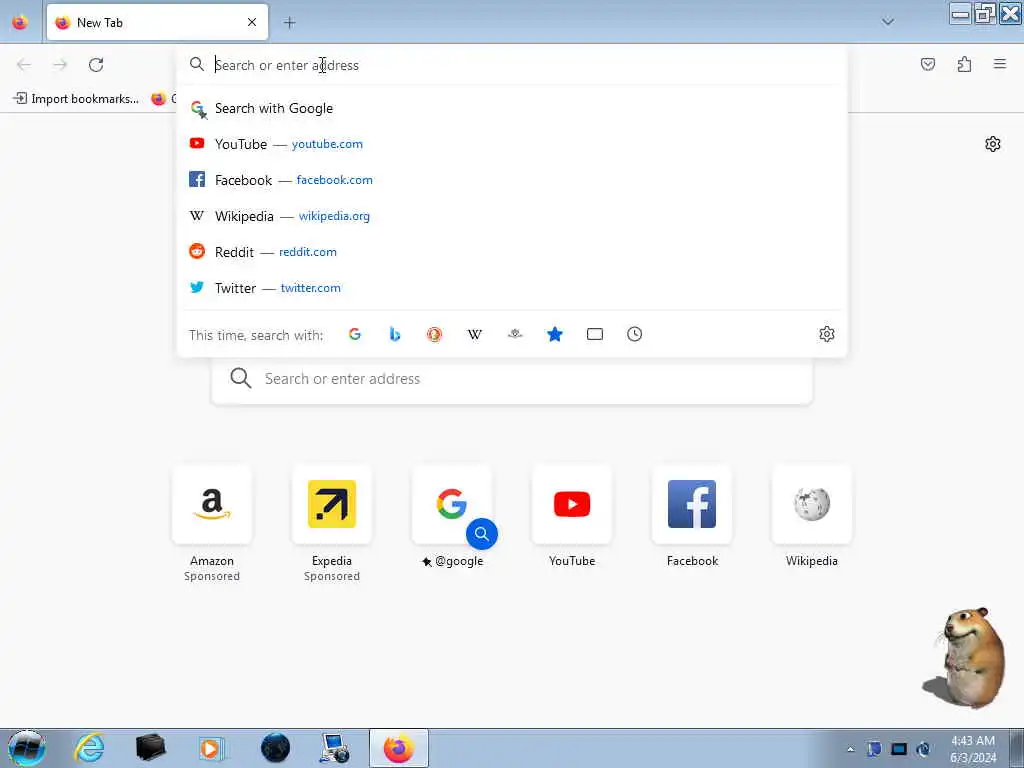Search in History clock icon
Screen dimensions: 1024x768
click(x=634, y=334)
